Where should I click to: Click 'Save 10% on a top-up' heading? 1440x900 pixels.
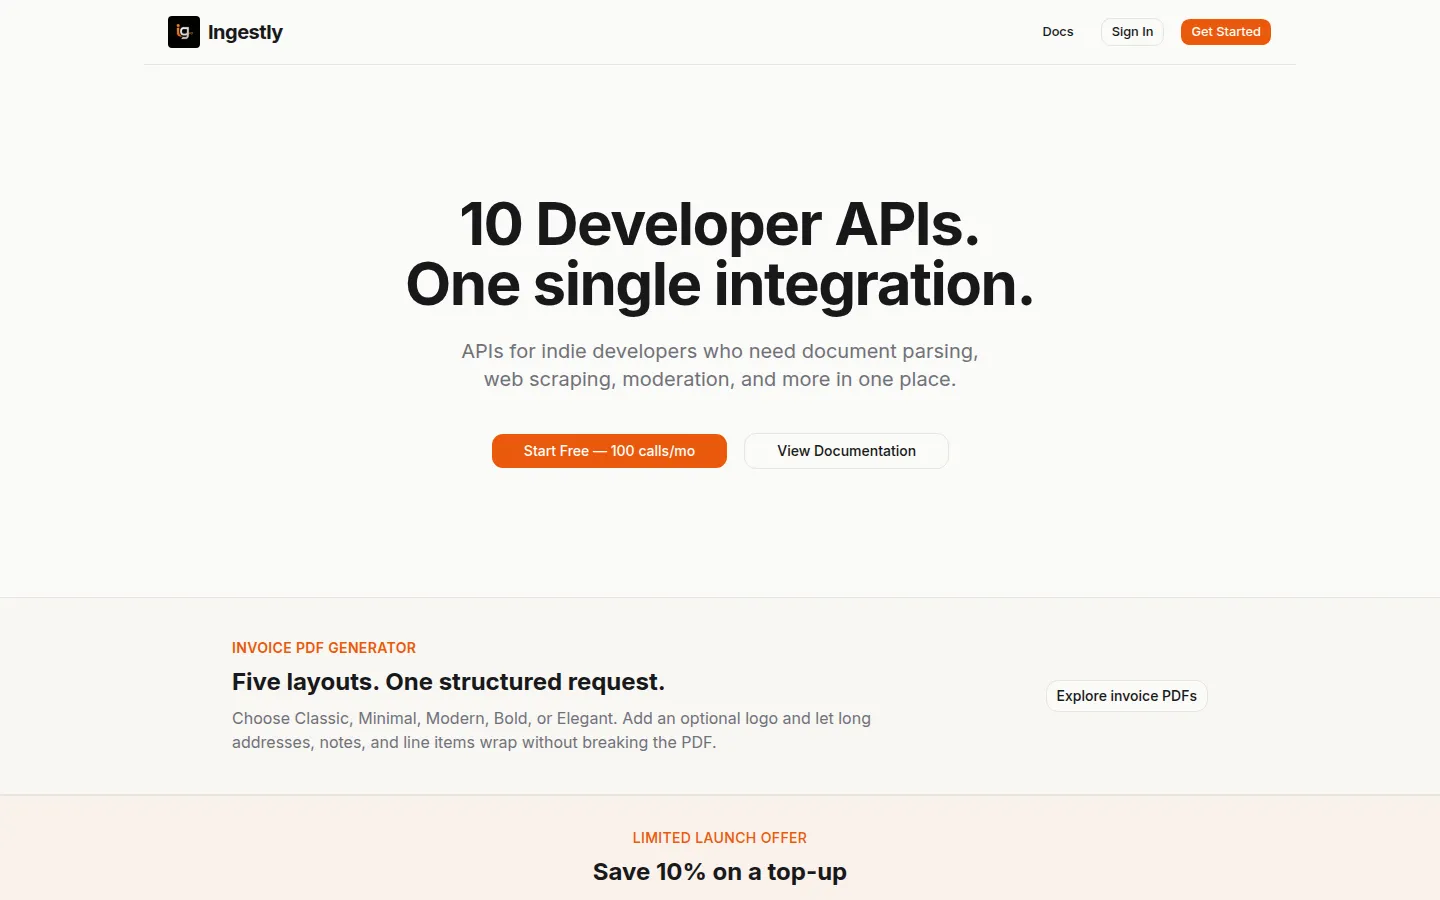(720, 872)
